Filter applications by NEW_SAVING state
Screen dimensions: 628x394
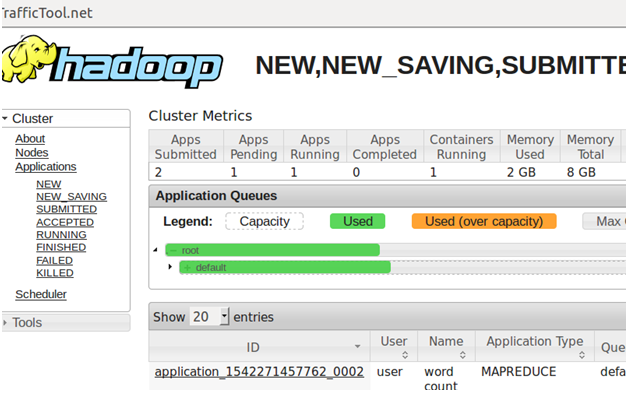(x=71, y=197)
